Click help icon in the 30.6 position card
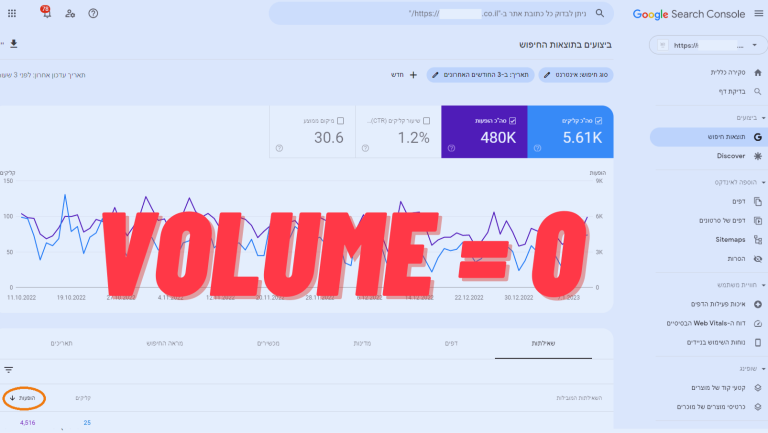Screen dimensions: 768x433 [279, 148]
